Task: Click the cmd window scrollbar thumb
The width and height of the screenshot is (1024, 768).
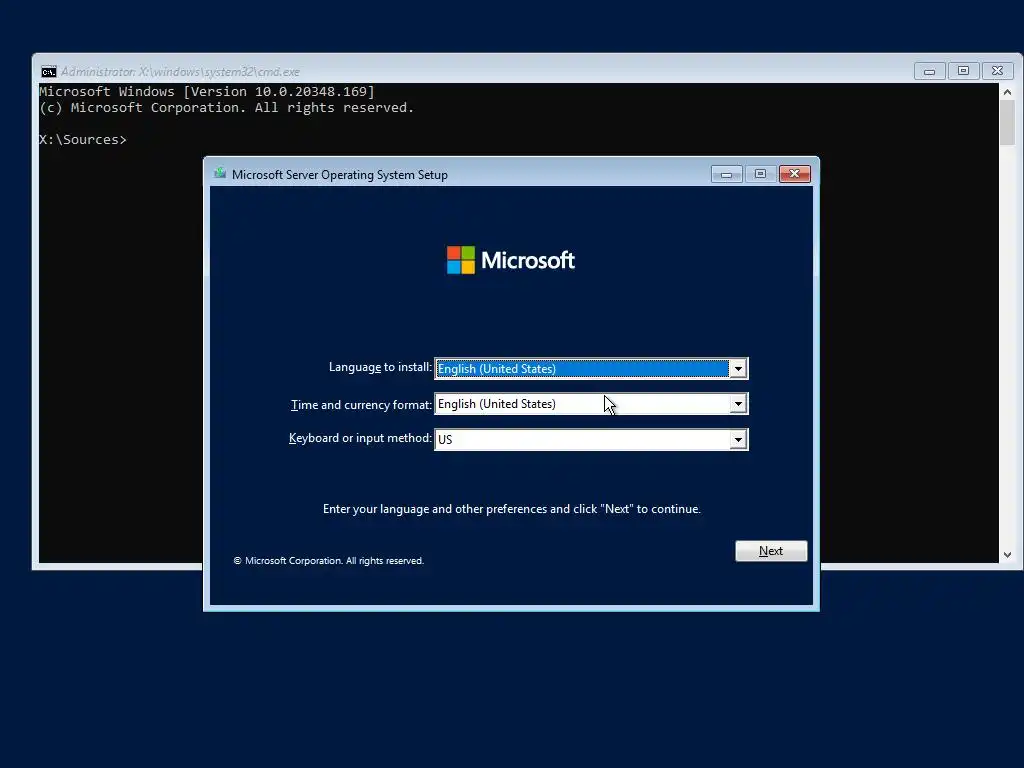Action: point(1007,123)
